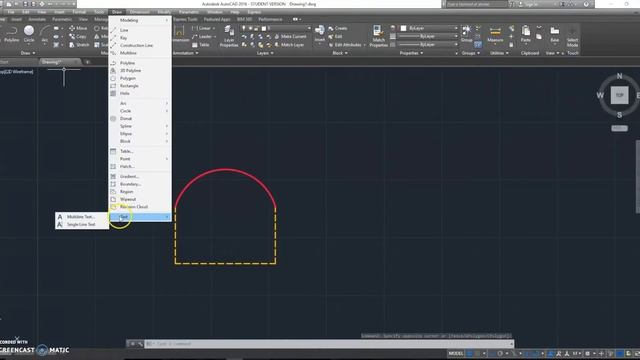Click the Linear dimension tool
The image size is (640, 360).
[x=203, y=28]
